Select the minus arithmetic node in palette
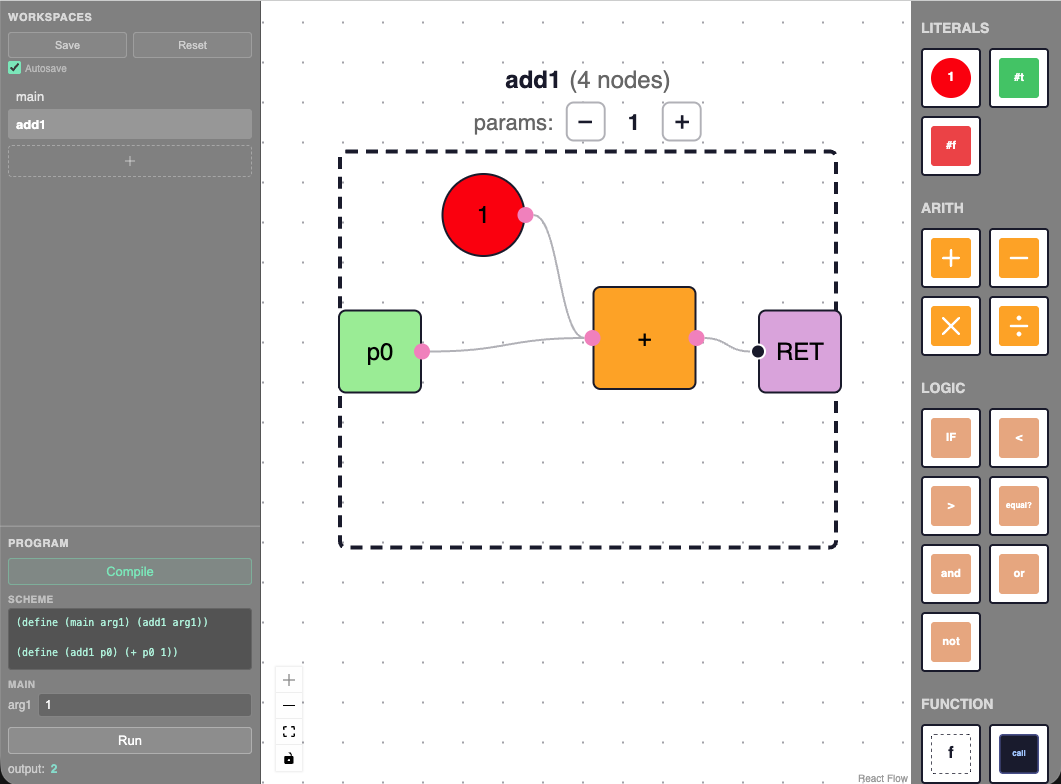 pos(1018,258)
